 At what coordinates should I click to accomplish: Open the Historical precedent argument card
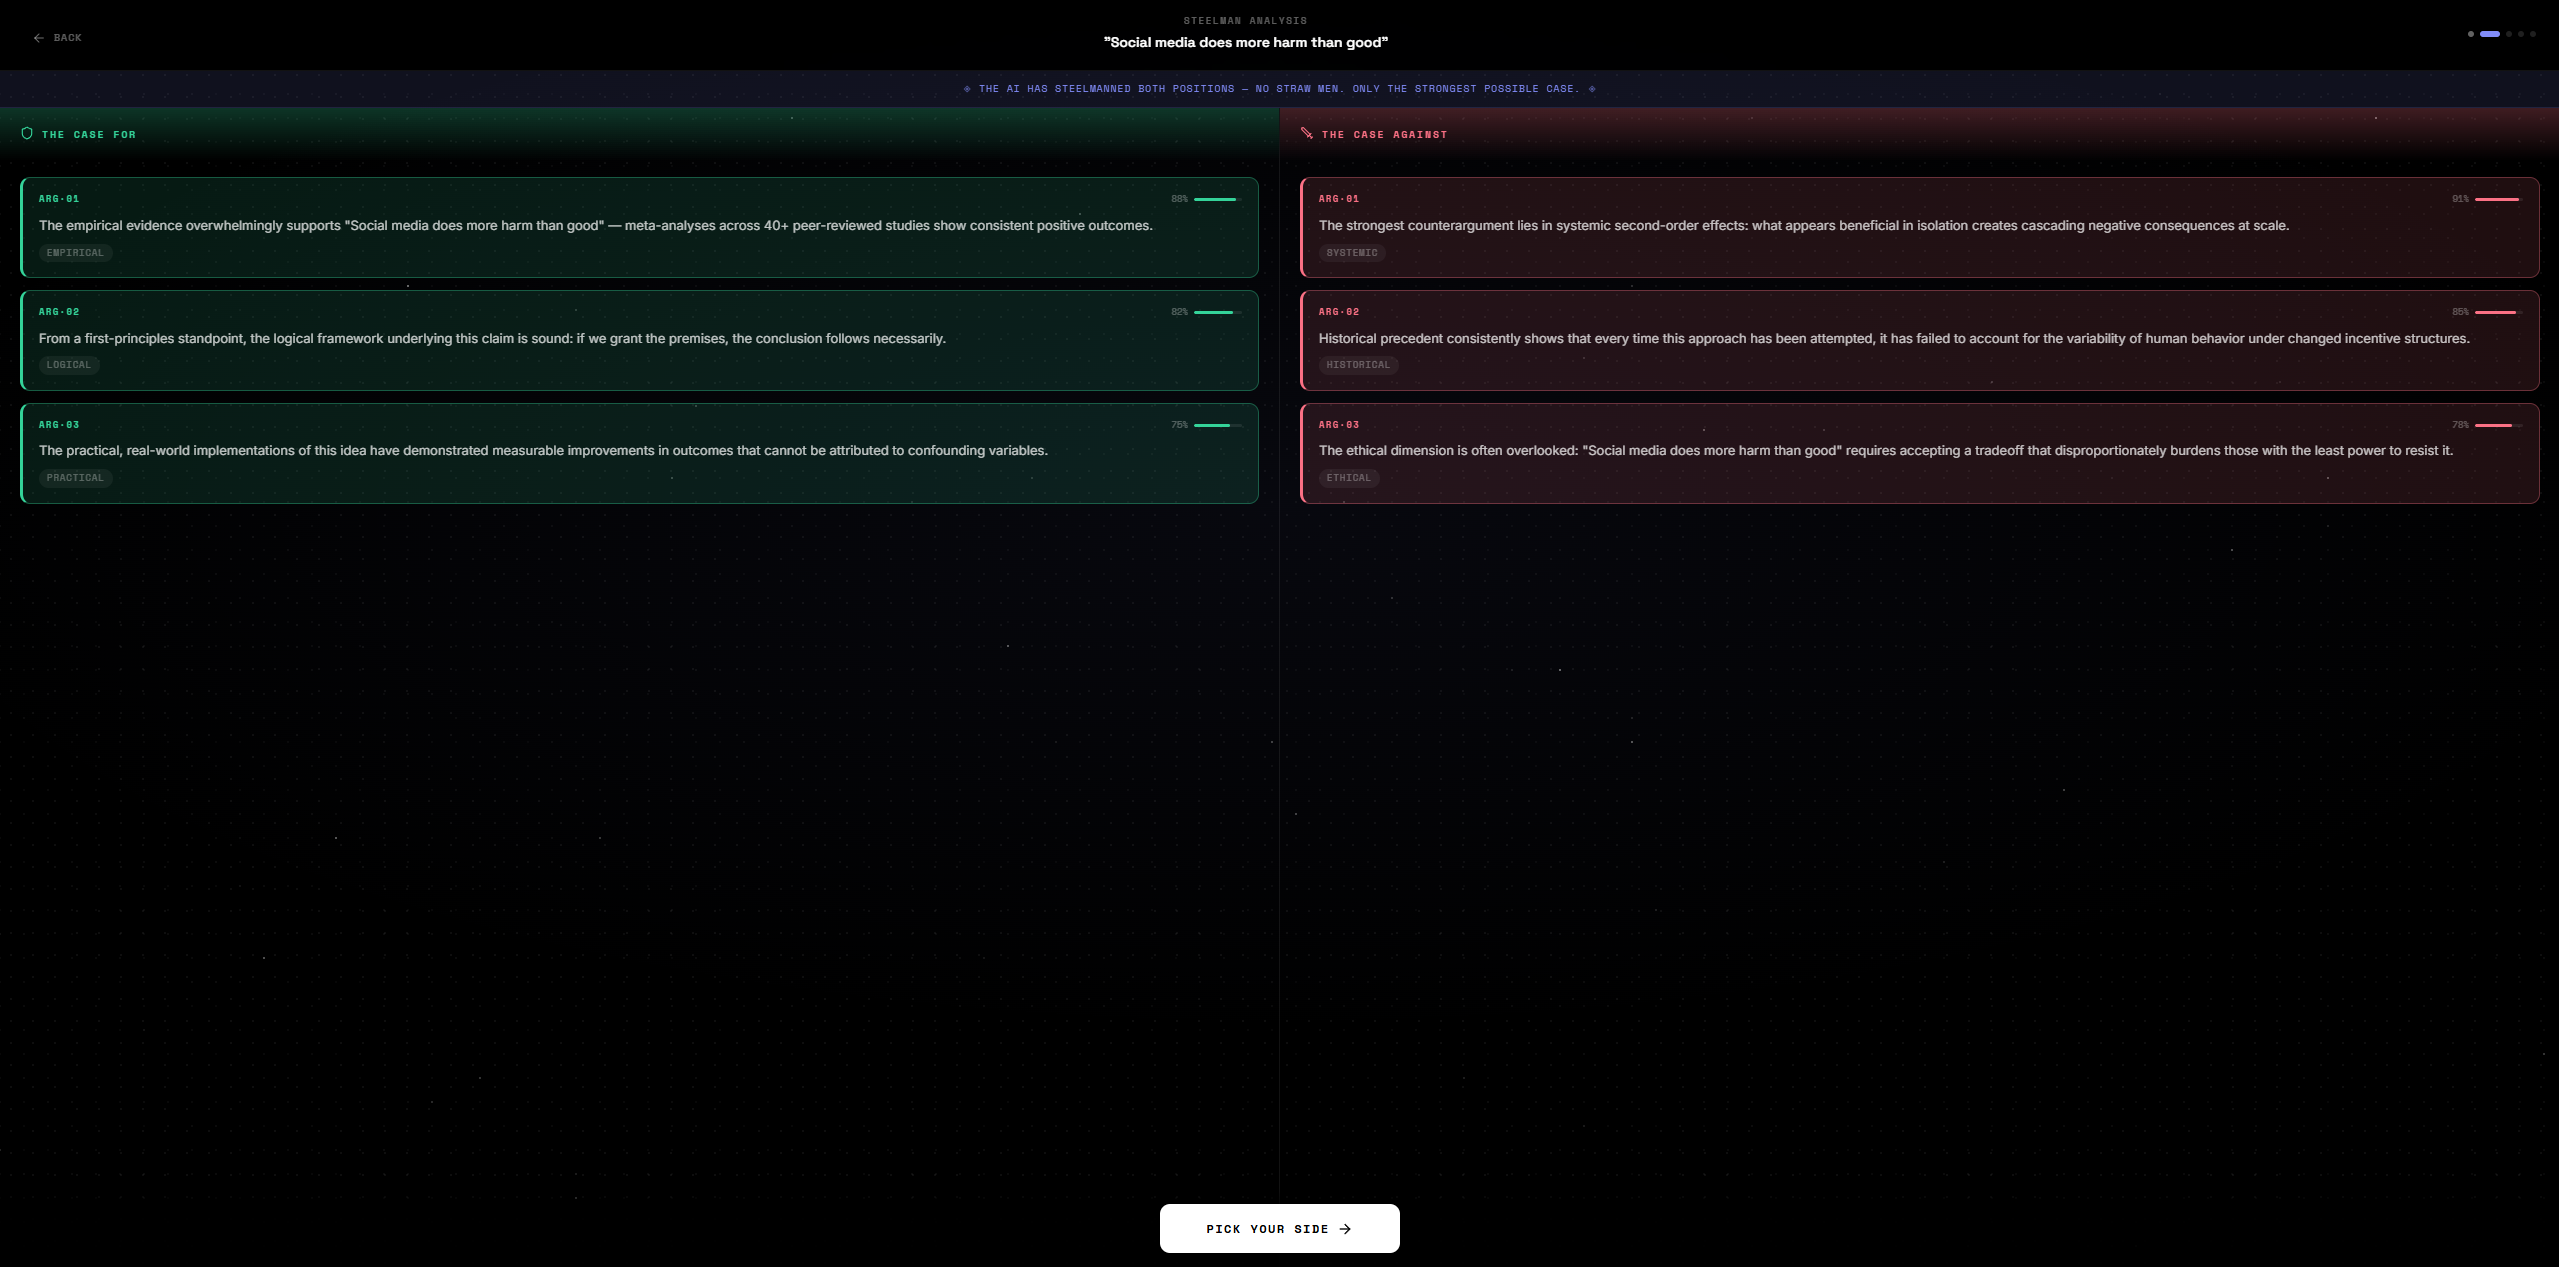1918,340
